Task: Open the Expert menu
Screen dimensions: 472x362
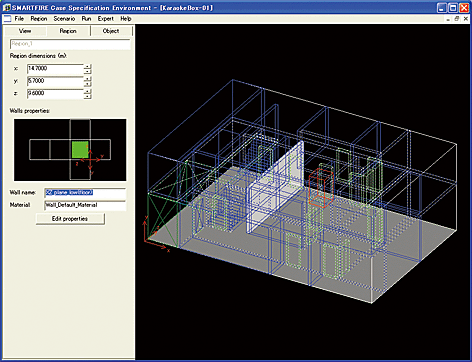Action: click(106, 19)
